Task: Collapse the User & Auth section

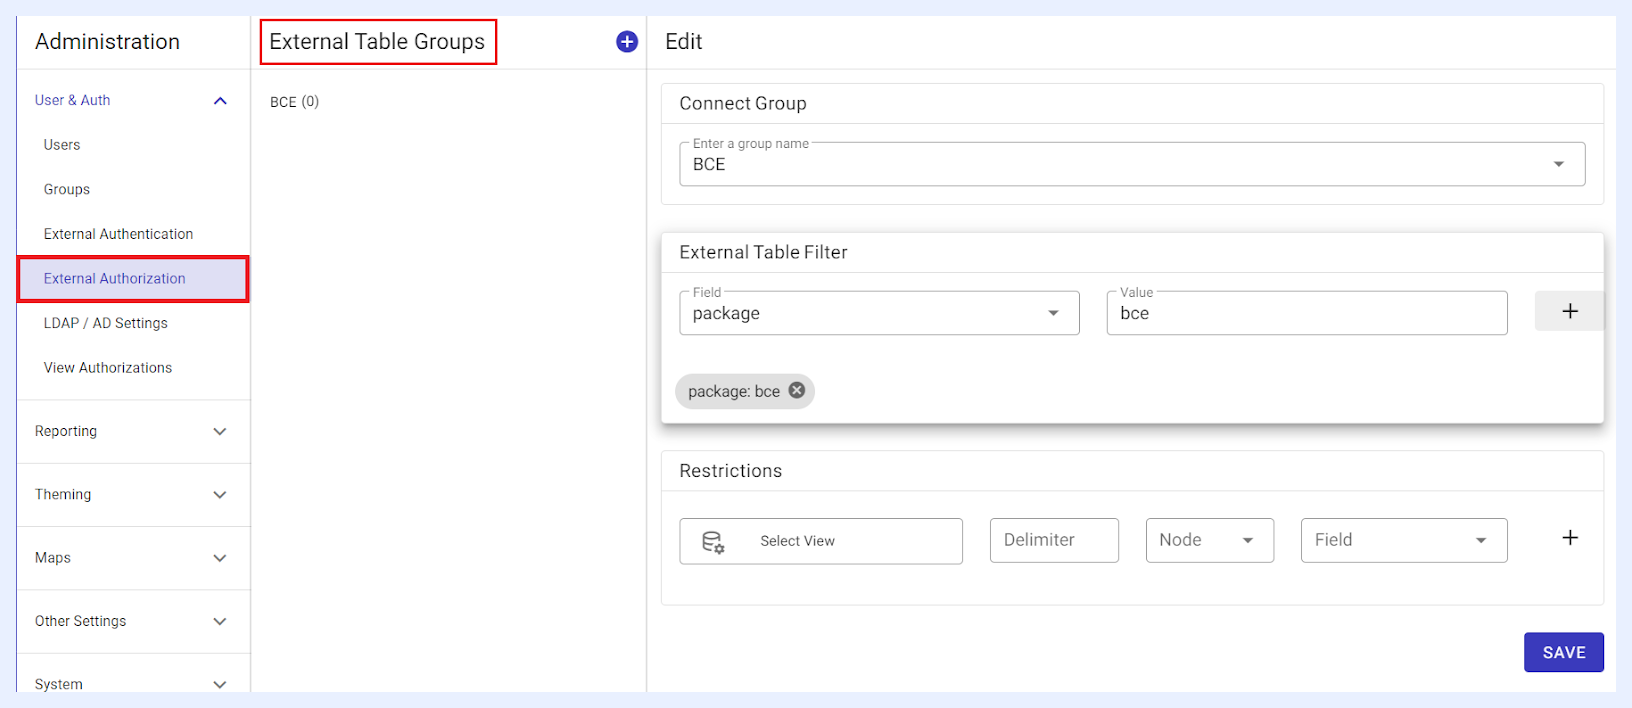Action: 220,100
